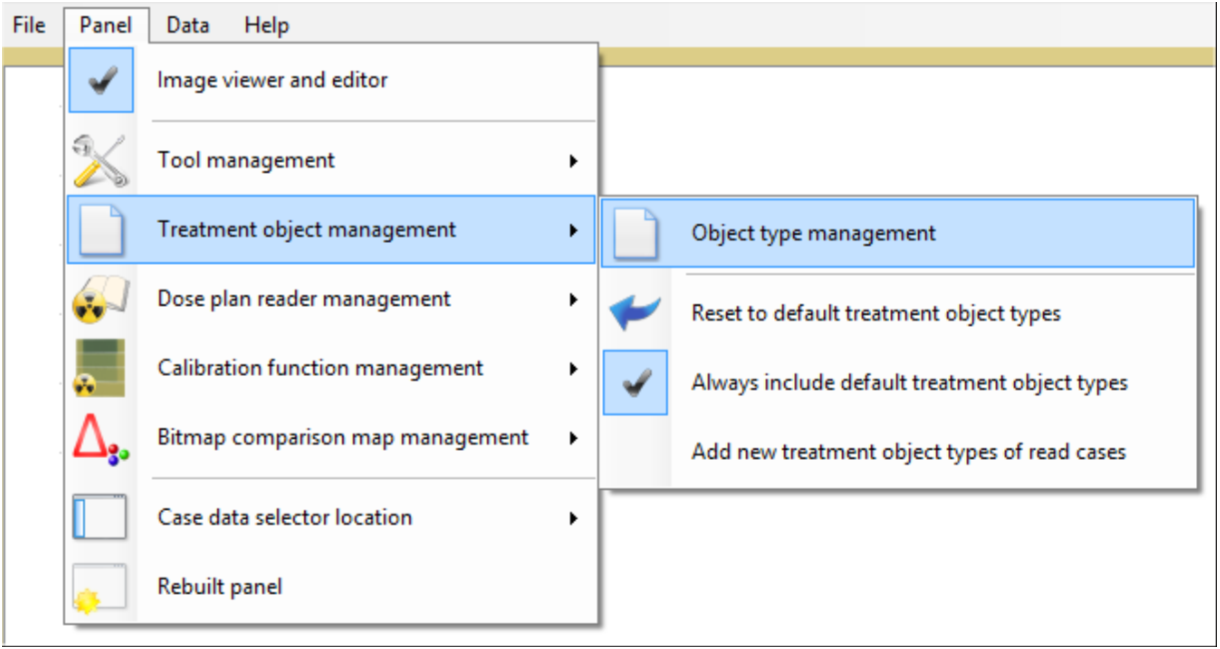
Task: Open Case data selector location entry
Action: pyautogui.click(x=331, y=517)
